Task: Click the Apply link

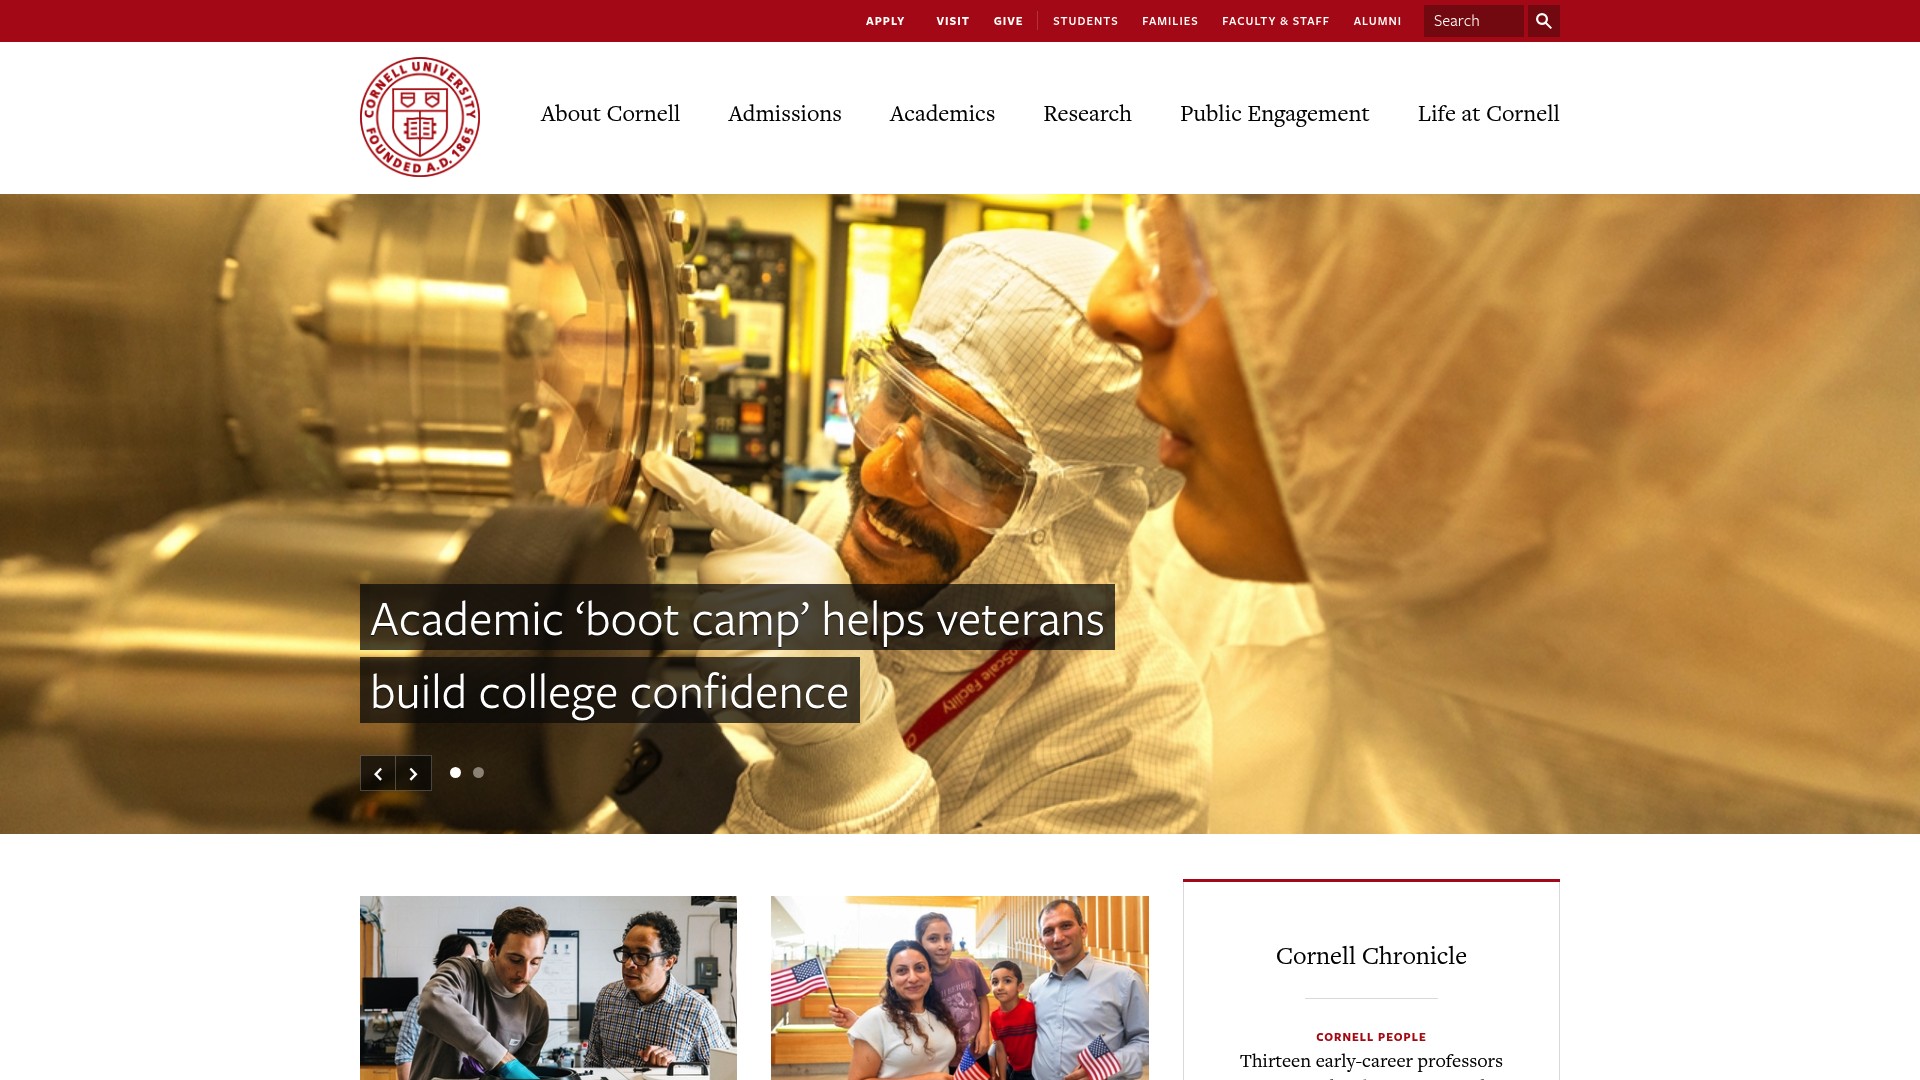Action: point(885,21)
